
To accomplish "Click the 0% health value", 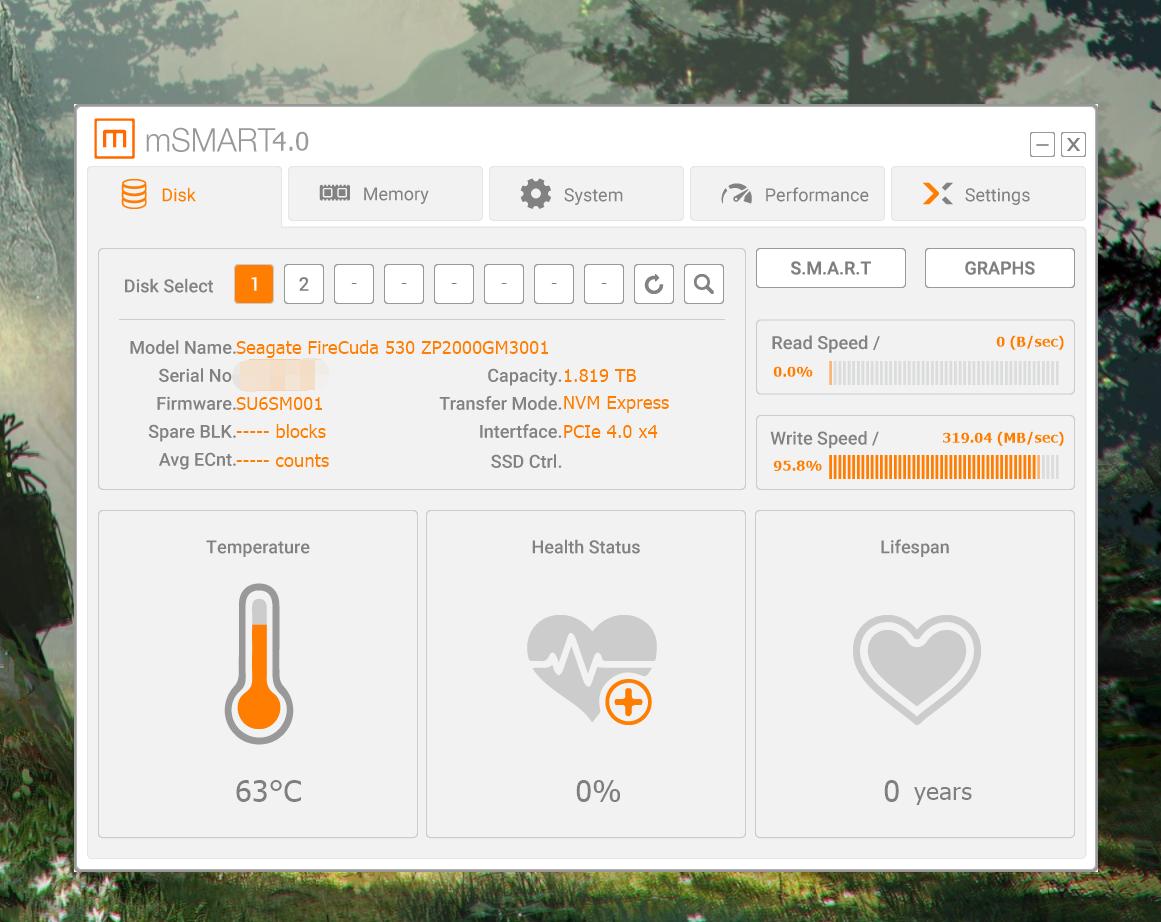I will 598,792.
